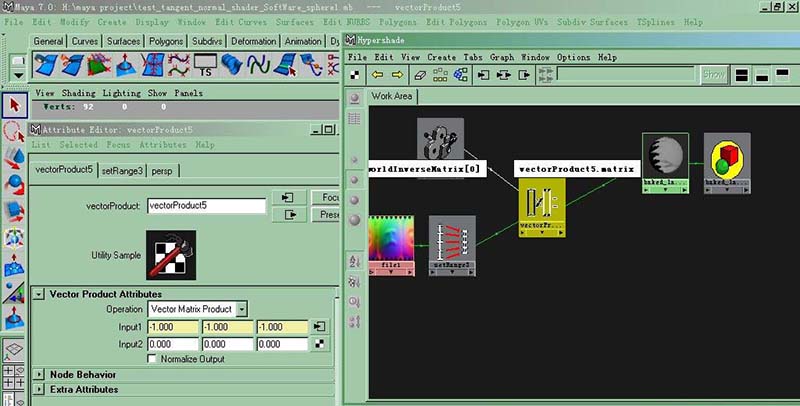Click Graph materials on selected objects icon
The height and width of the screenshot is (406, 800).
tap(460, 75)
